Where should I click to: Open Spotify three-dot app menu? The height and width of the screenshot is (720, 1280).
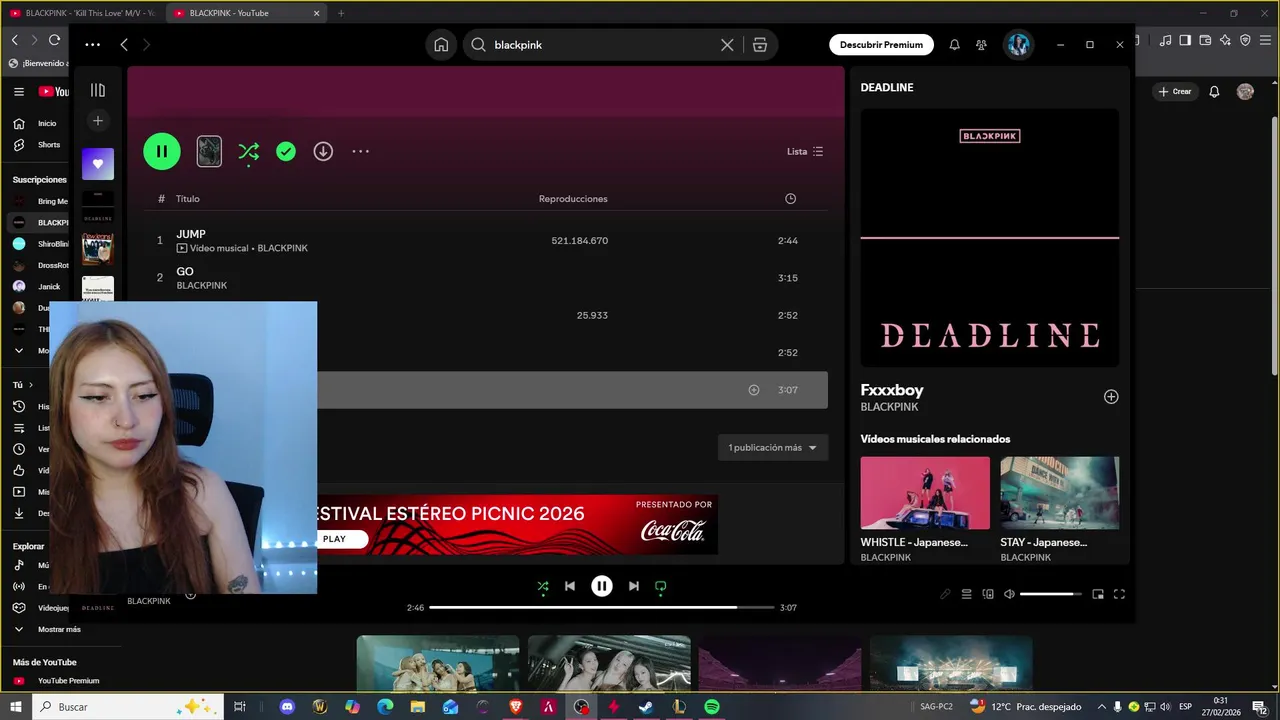coord(92,45)
